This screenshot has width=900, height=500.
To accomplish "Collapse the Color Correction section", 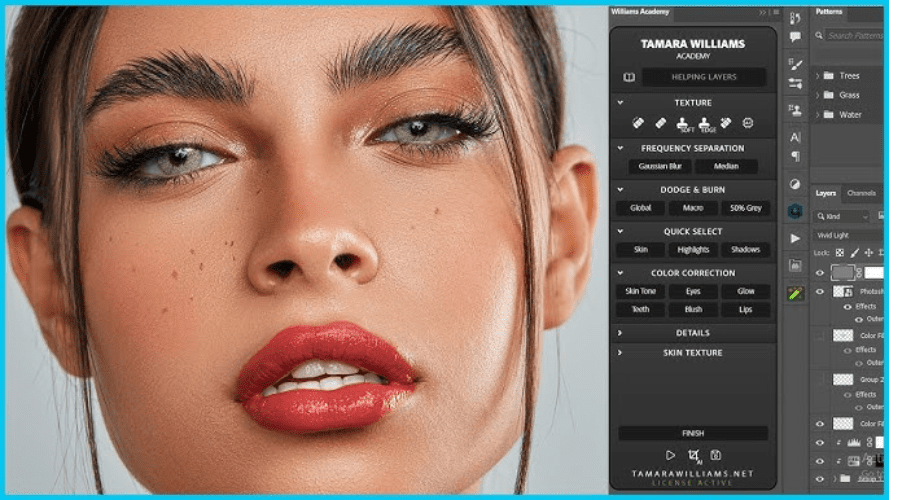I will (620, 273).
